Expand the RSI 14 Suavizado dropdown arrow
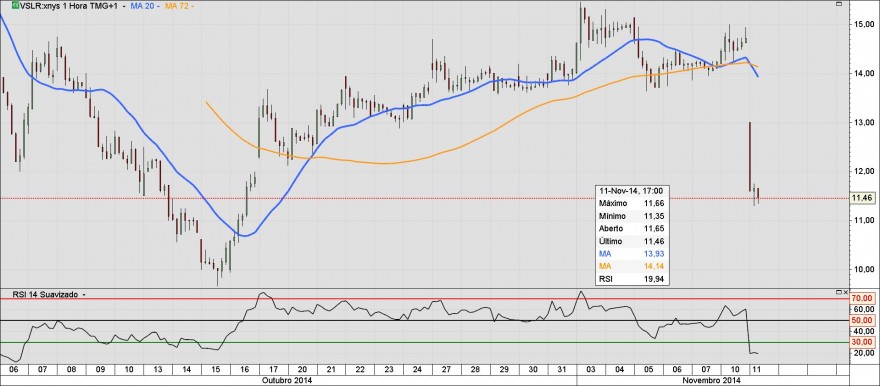This screenshot has height=386, width=880. point(84,293)
